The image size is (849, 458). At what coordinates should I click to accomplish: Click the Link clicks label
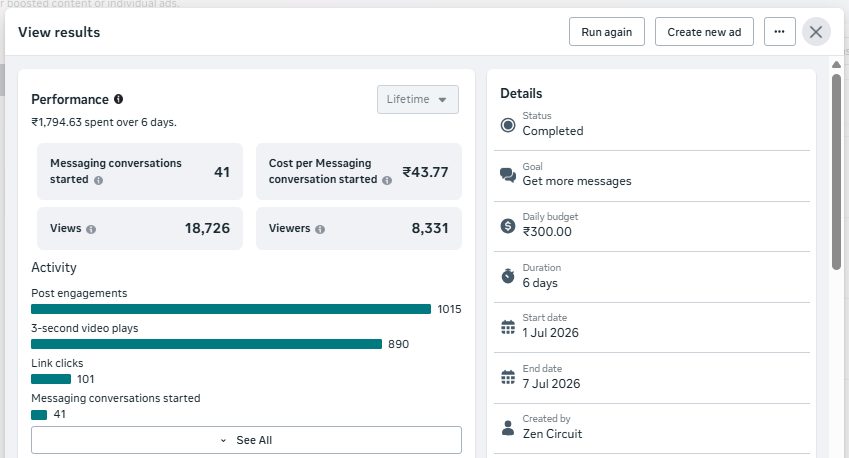(57, 363)
